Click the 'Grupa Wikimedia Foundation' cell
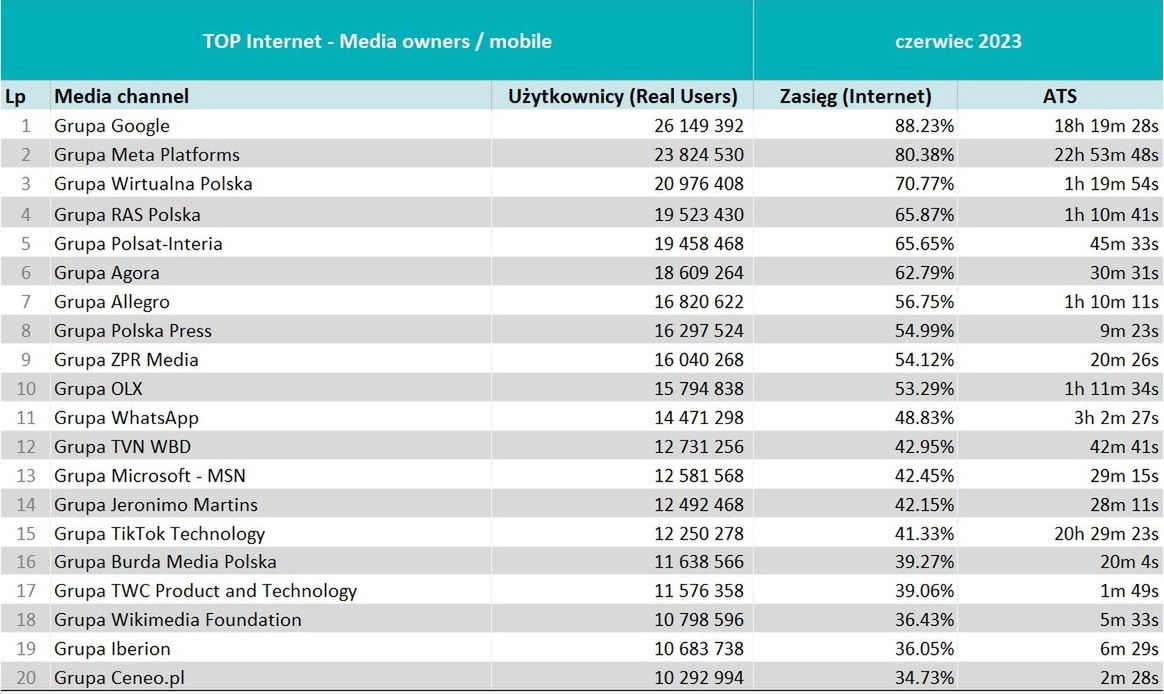 click(x=177, y=620)
